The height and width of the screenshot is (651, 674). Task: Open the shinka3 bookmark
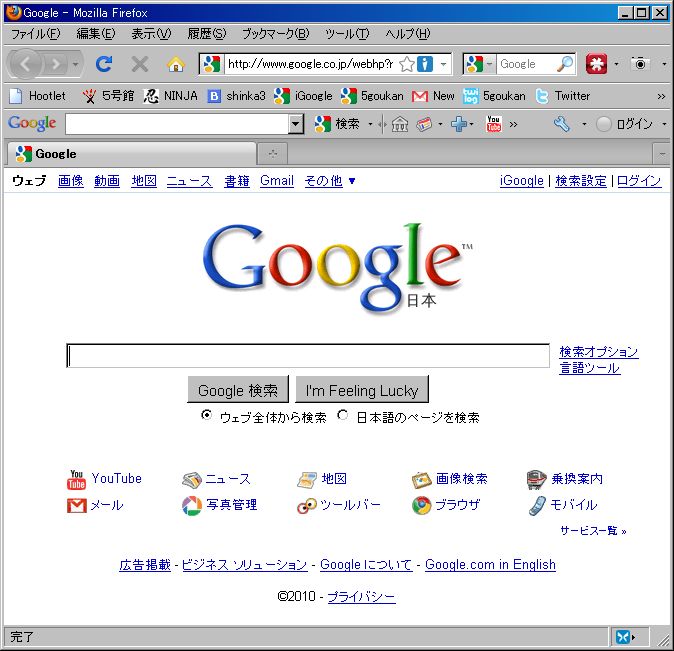[x=236, y=95]
